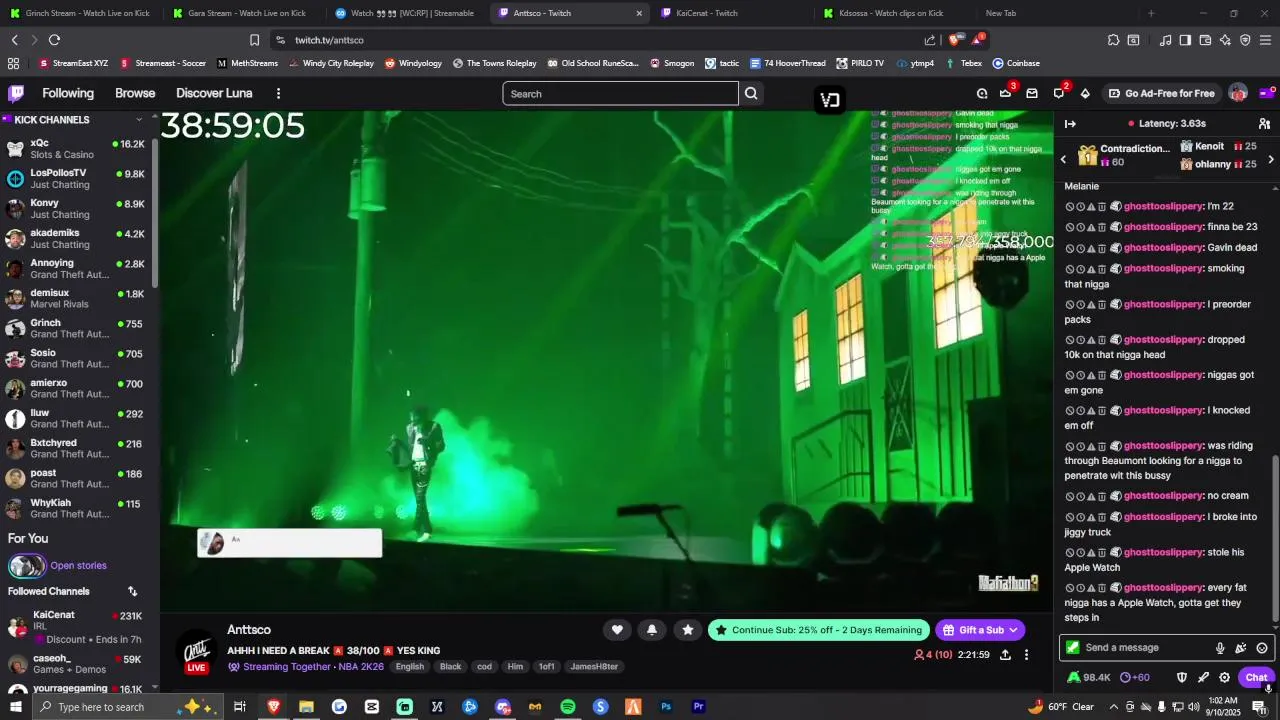Open Brave Shields lion icon
The height and width of the screenshot is (720, 1280).
[x=955, y=40]
